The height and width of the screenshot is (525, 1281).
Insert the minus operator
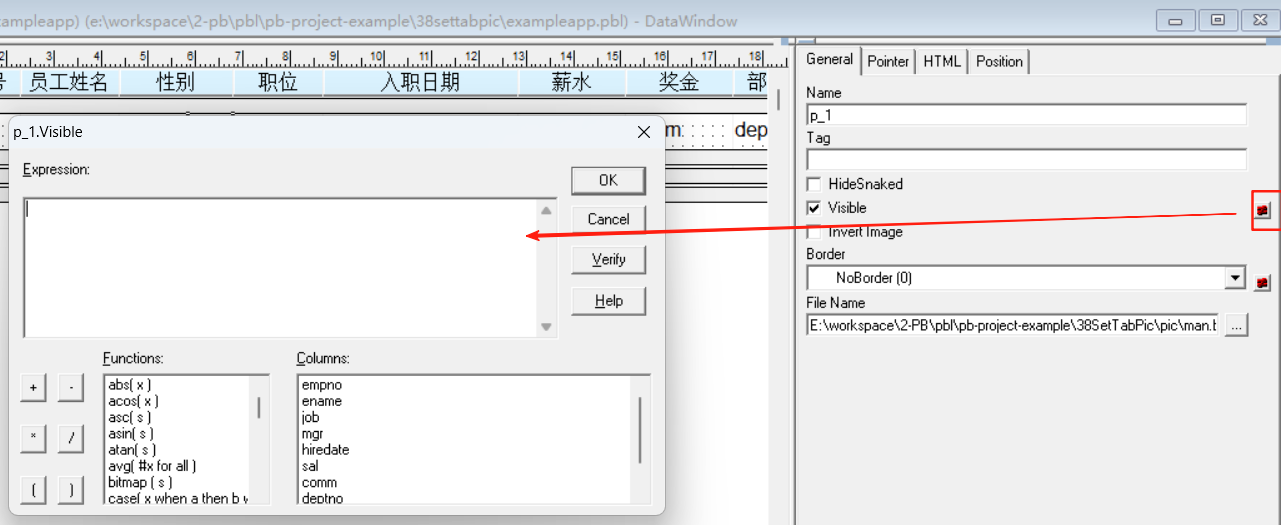tap(70, 388)
